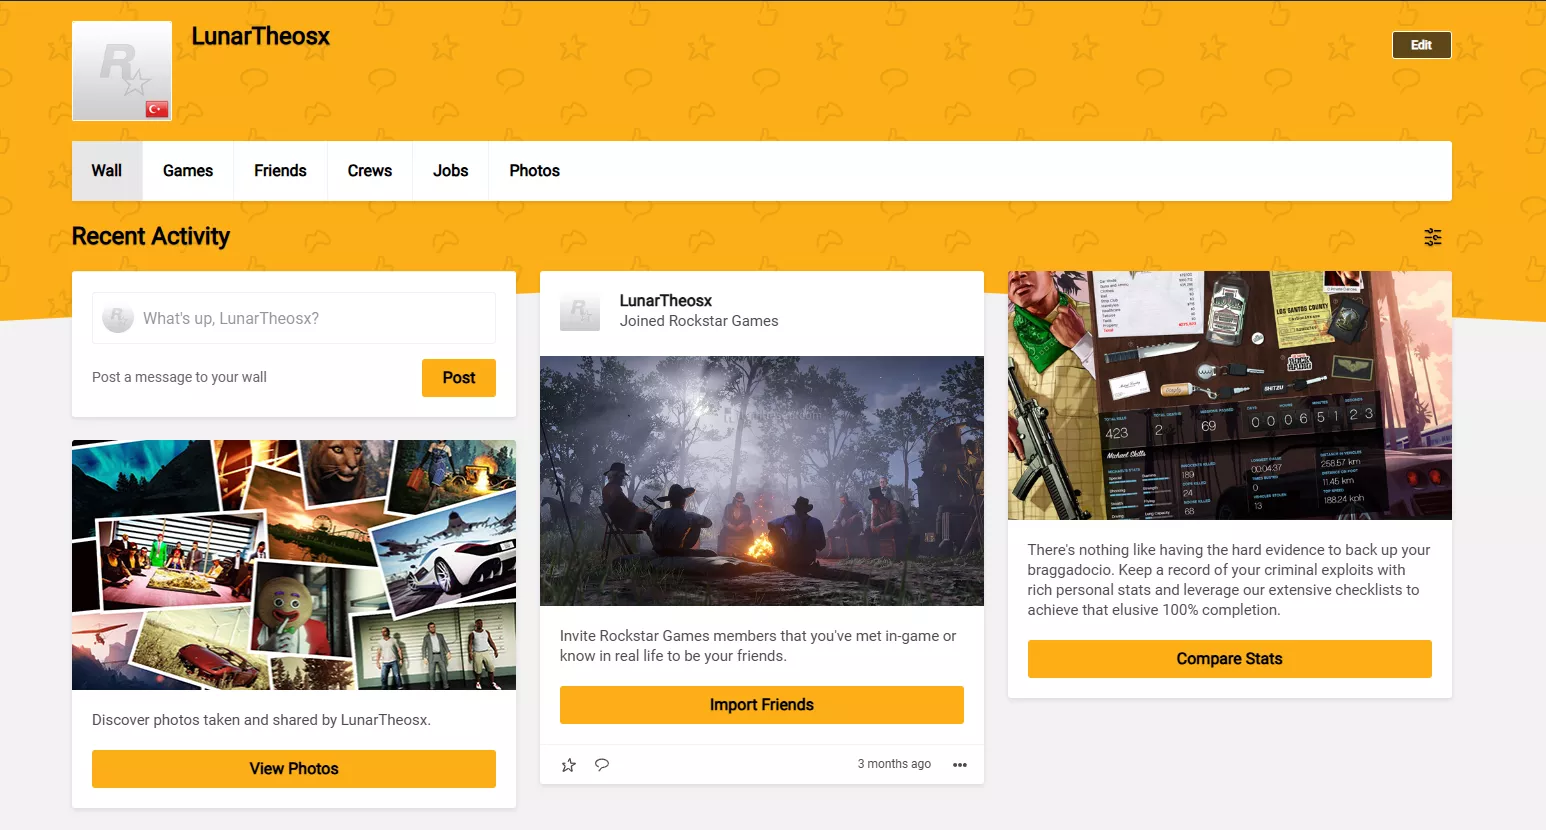The width and height of the screenshot is (1546, 830).
Task: Click LunarTheosx profile avatar in header
Action: click(x=122, y=71)
